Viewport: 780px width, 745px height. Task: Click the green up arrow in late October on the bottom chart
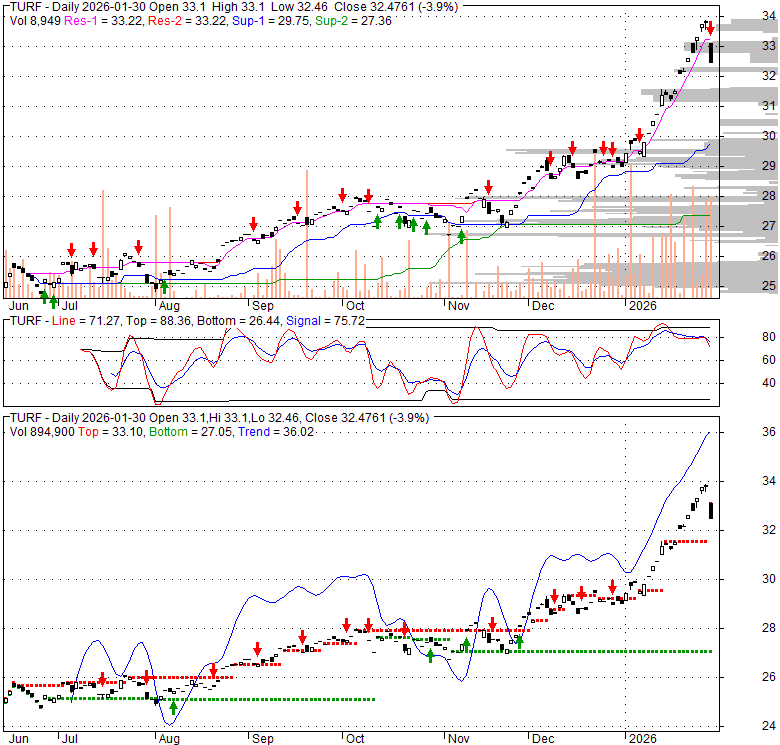(430, 655)
